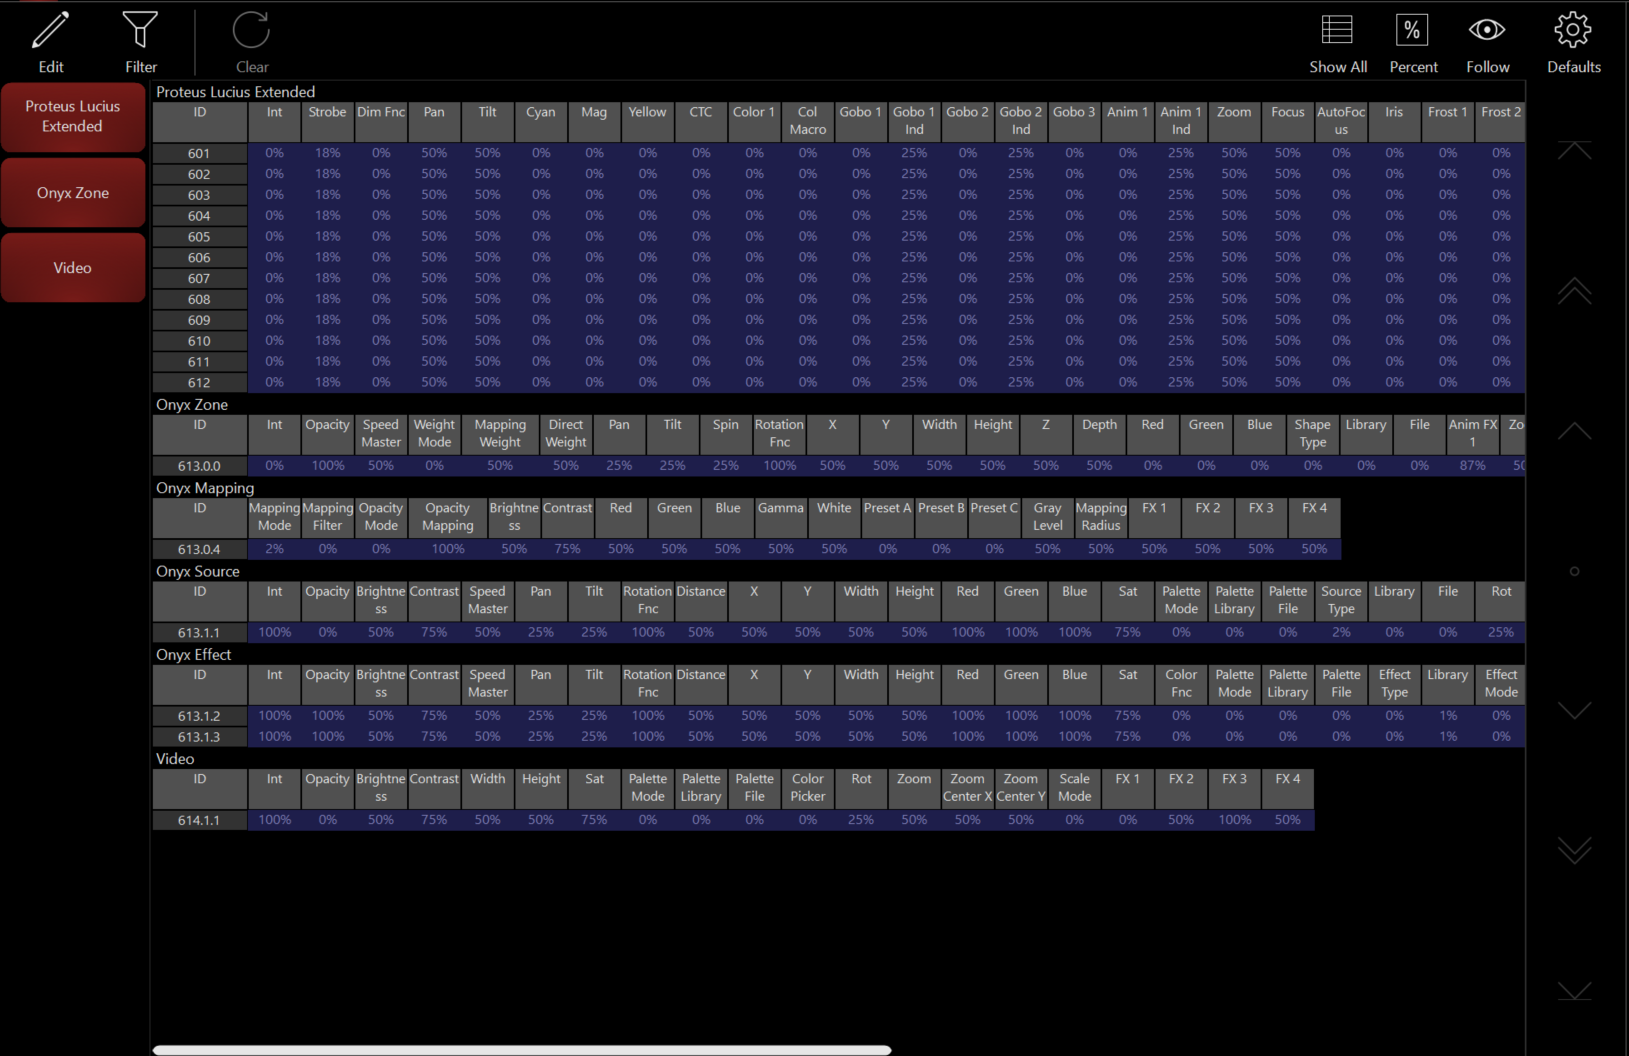Click Onyx Zone Speed Master header
The height and width of the screenshot is (1056, 1629).
click(x=381, y=434)
